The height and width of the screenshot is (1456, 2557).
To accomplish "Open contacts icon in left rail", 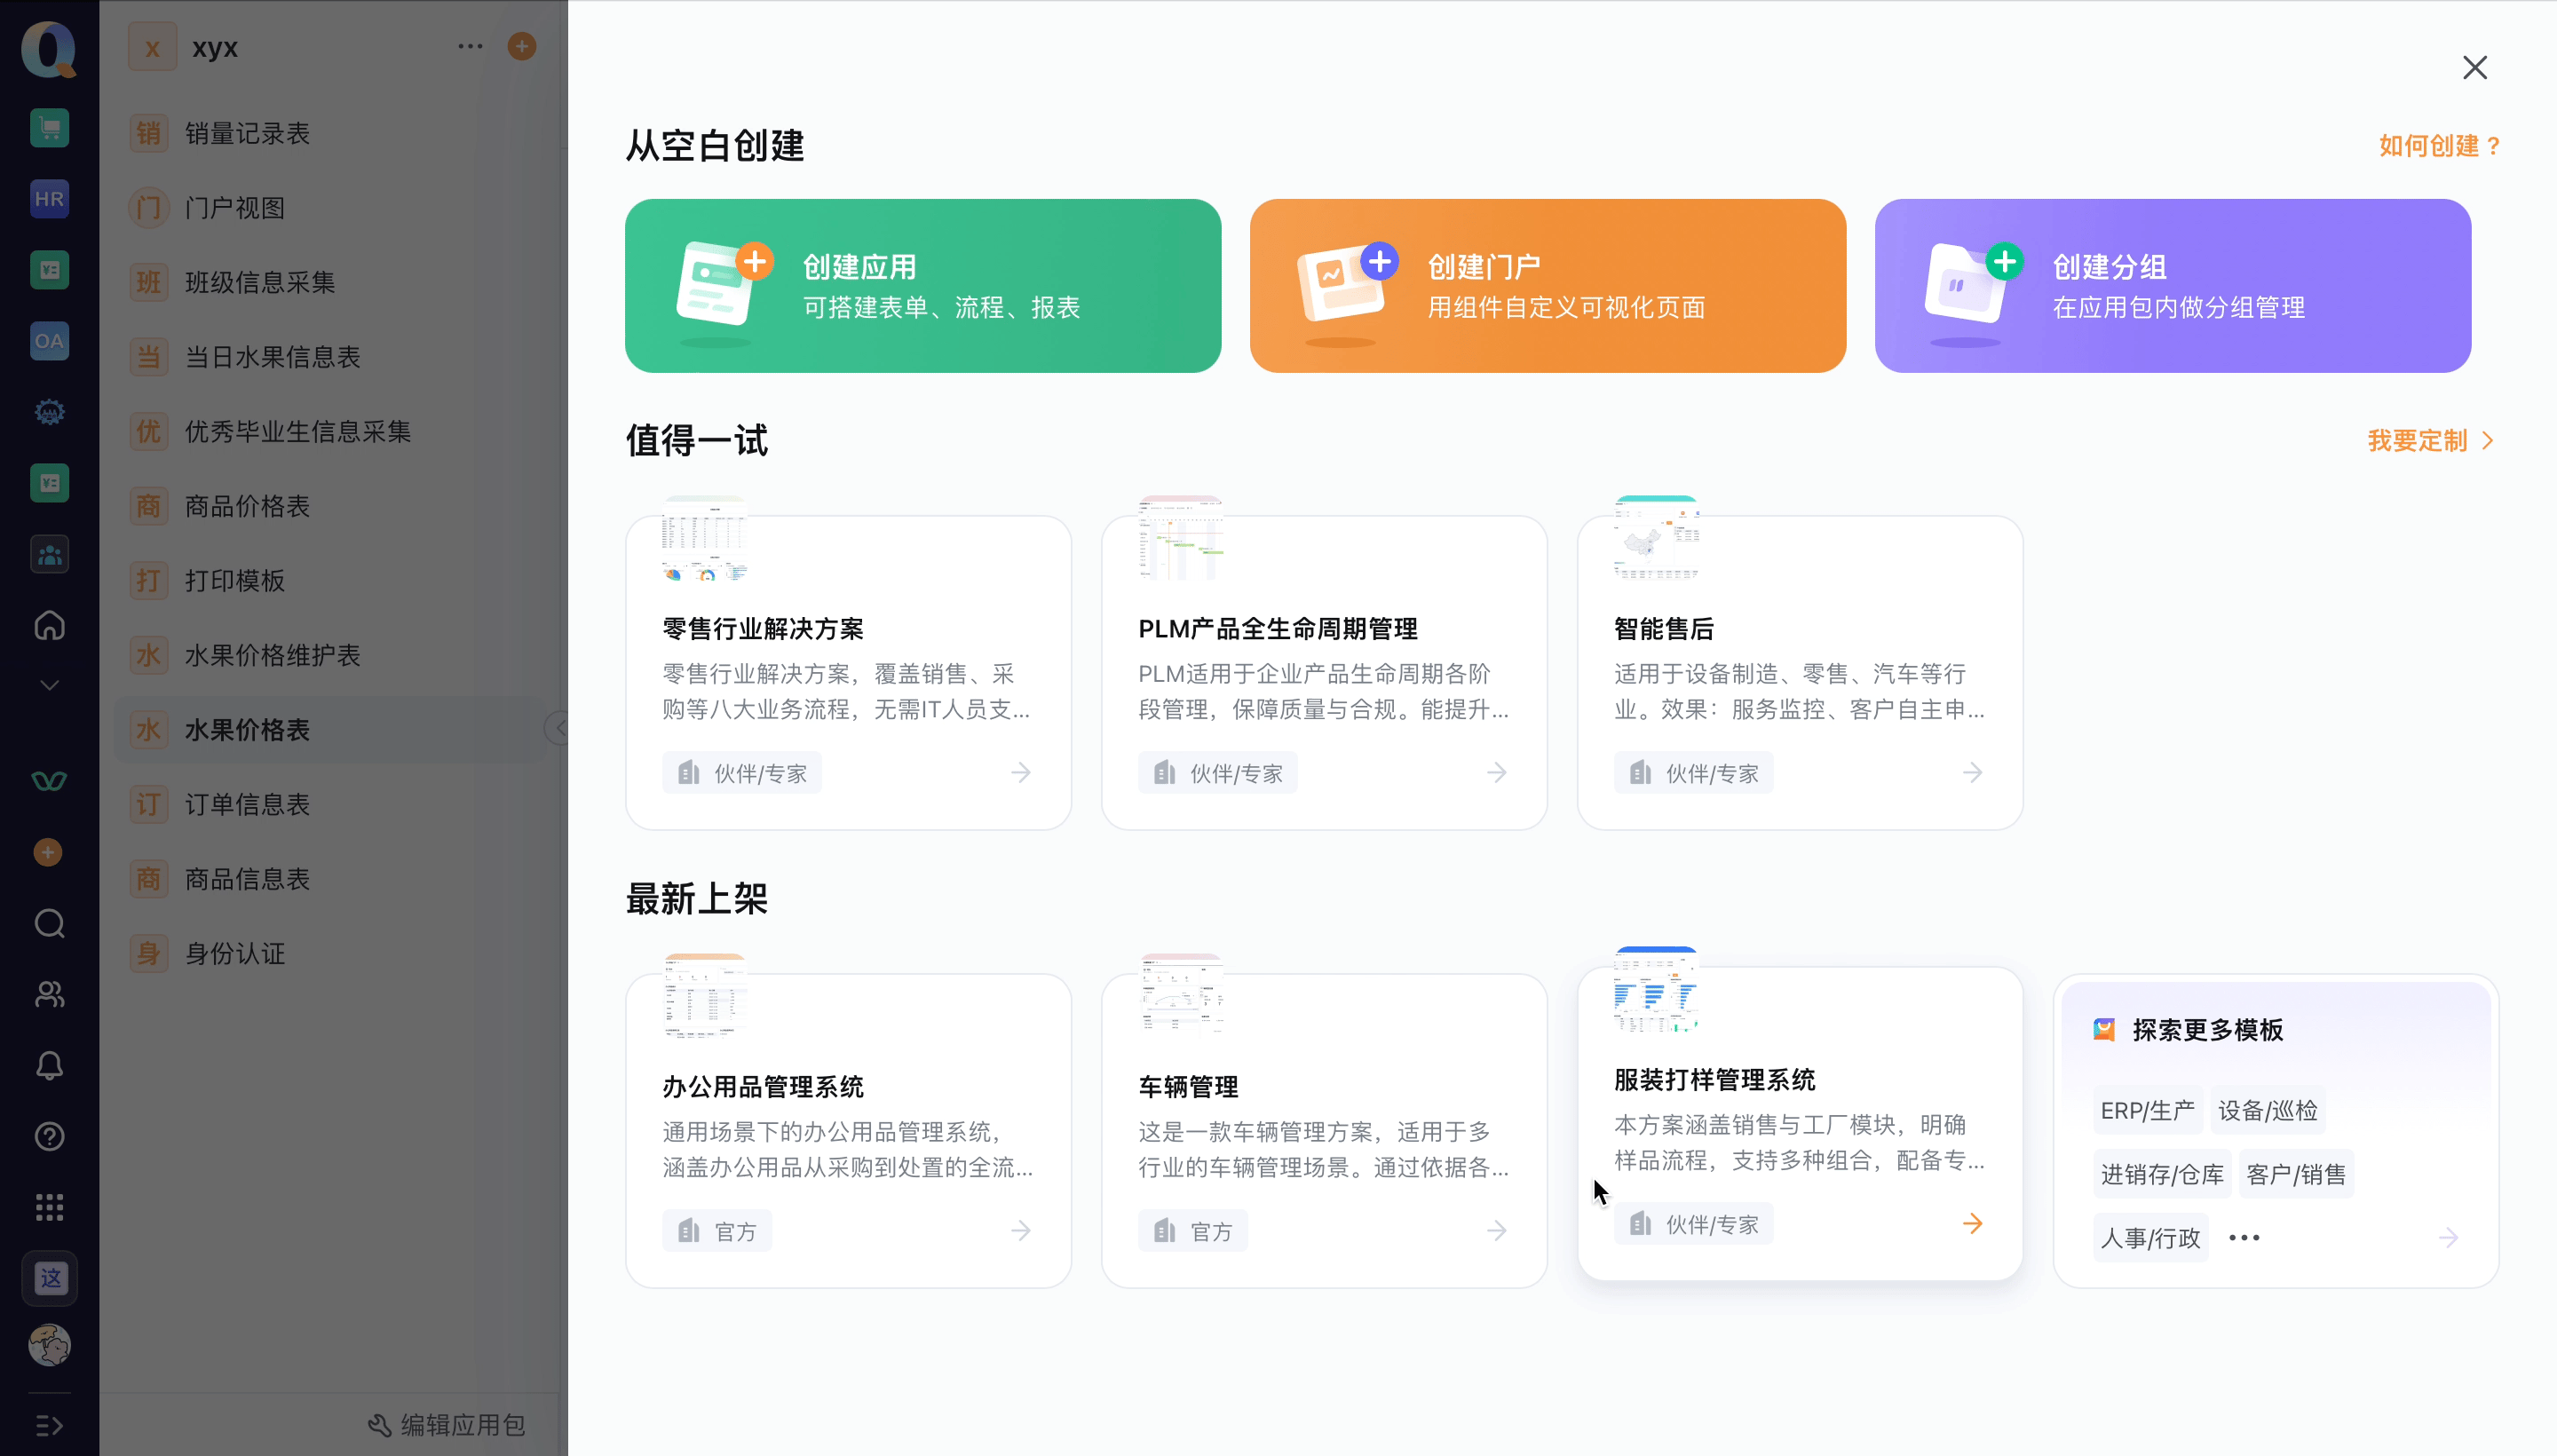I will point(49,994).
